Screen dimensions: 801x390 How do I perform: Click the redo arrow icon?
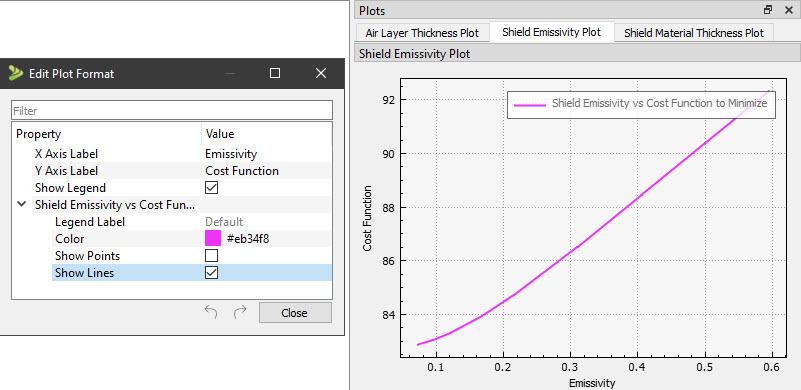point(240,312)
